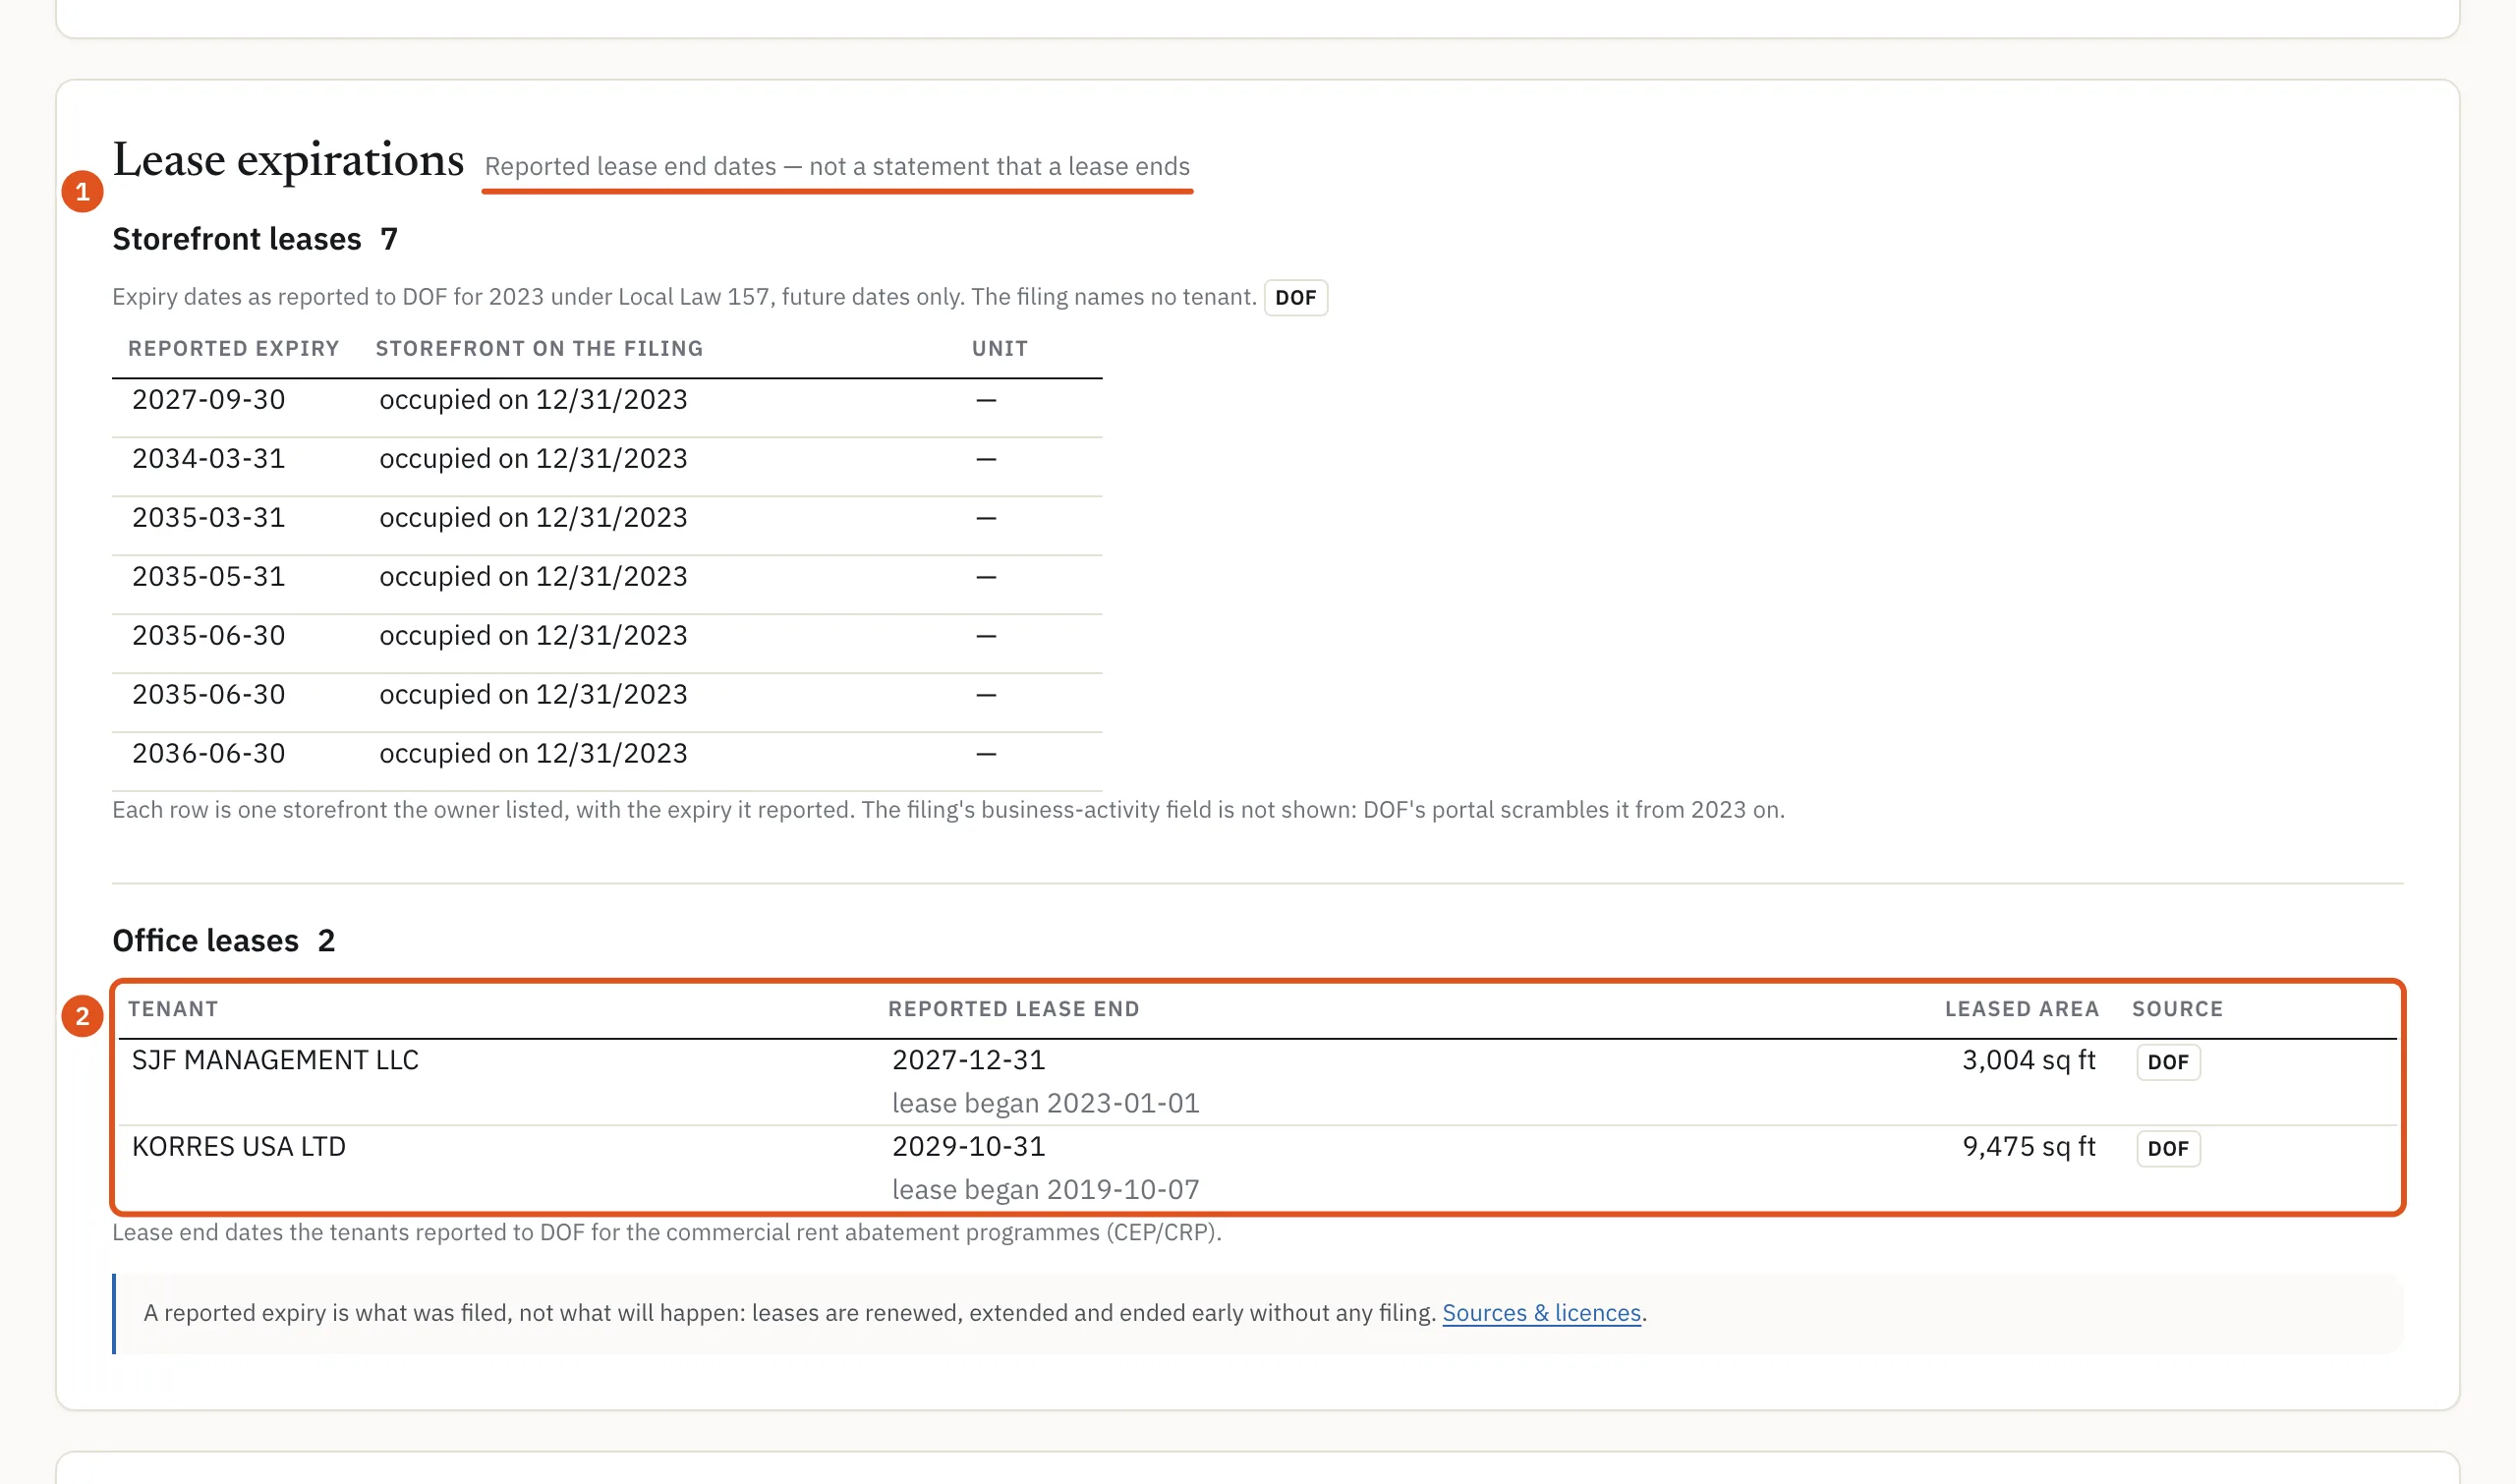Select the KORRES USA LTD tenant name
The image size is (2516, 1484).
click(239, 1146)
